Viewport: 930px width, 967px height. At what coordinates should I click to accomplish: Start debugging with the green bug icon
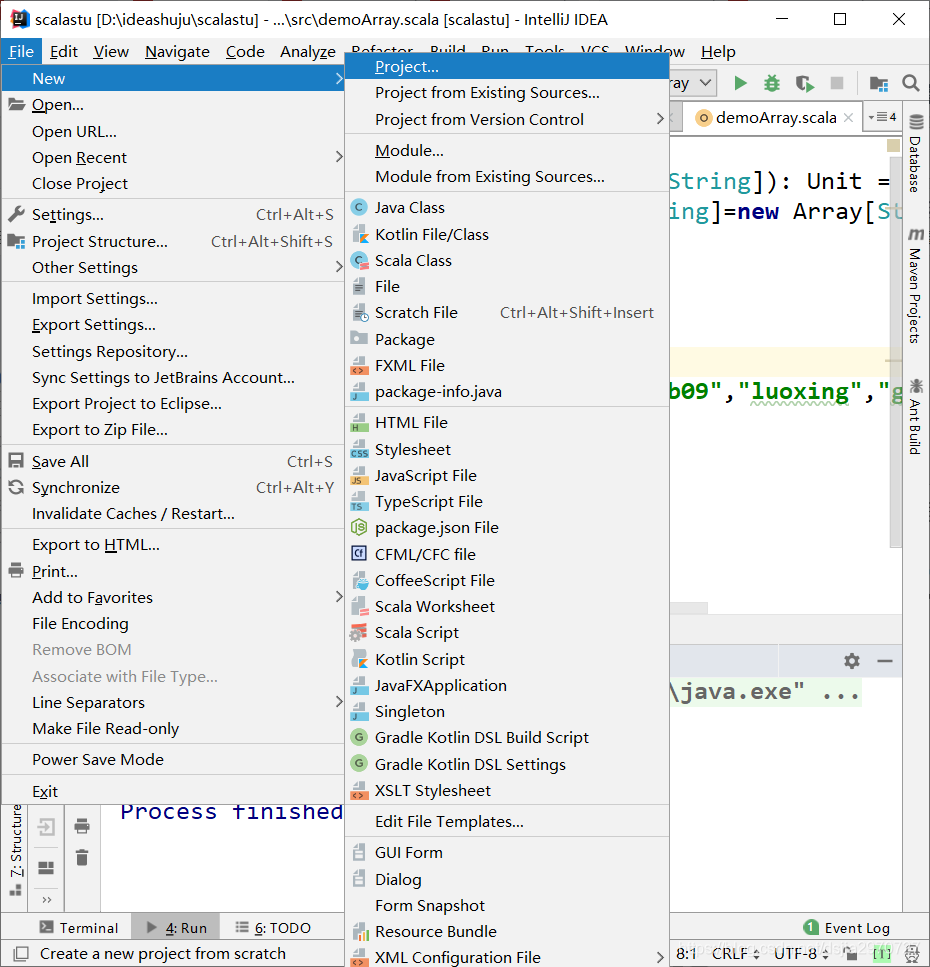pos(772,83)
